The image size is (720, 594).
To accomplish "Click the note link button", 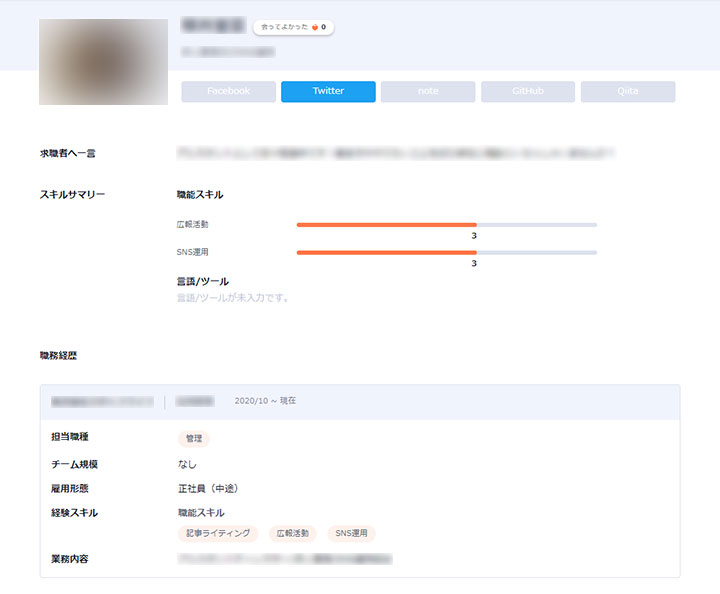I will click(428, 91).
